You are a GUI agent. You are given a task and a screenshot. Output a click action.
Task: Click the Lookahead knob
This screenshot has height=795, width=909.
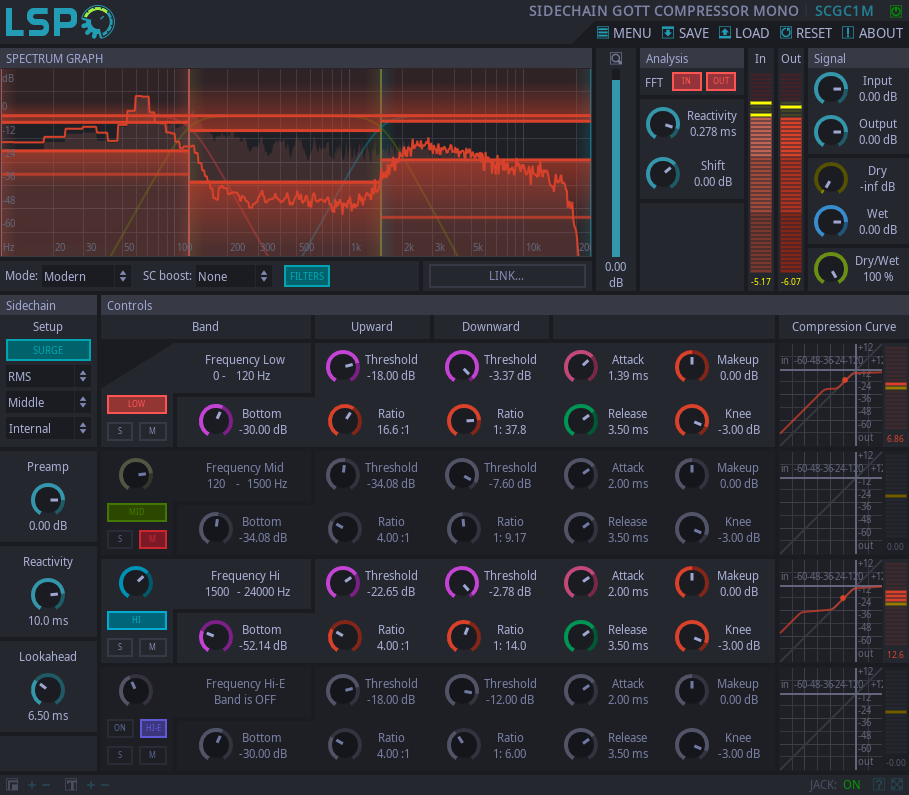pyautogui.click(x=48, y=689)
